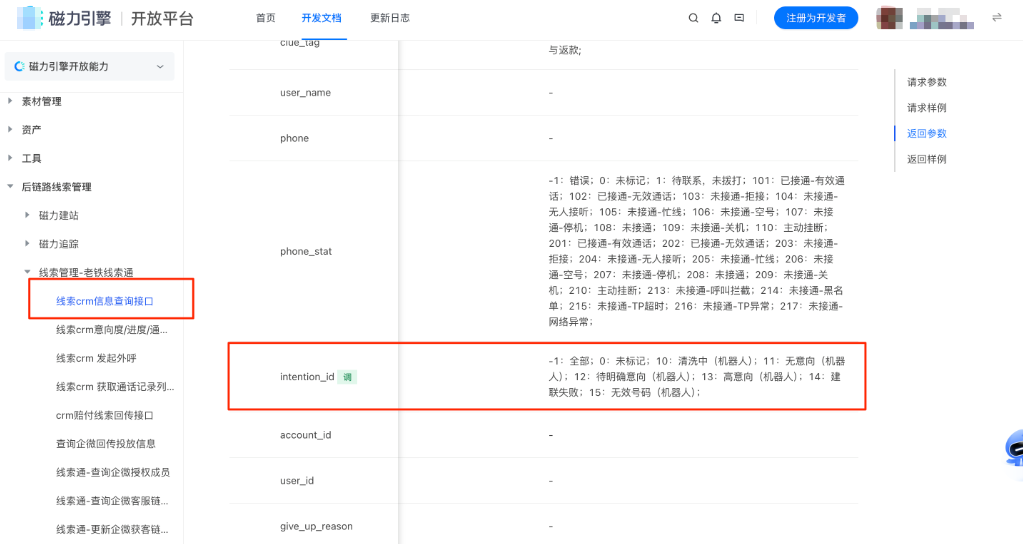Expand the 资产 tree node
The image size is (1023, 544).
tap(10, 130)
